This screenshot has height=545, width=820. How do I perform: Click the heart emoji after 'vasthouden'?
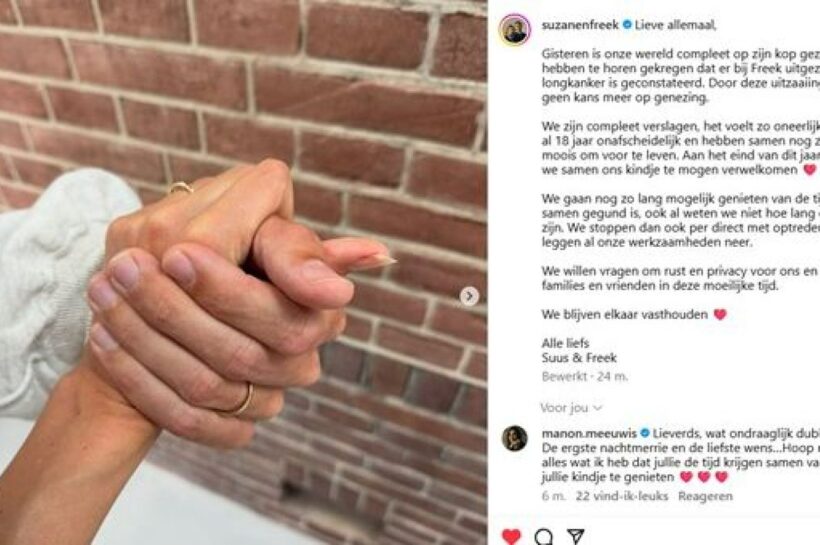coord(720,314)
